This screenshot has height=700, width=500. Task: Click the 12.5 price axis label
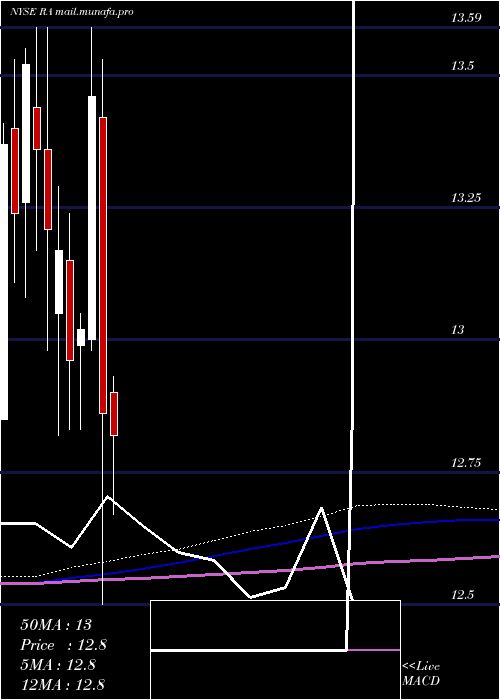[x=462, y=595]
